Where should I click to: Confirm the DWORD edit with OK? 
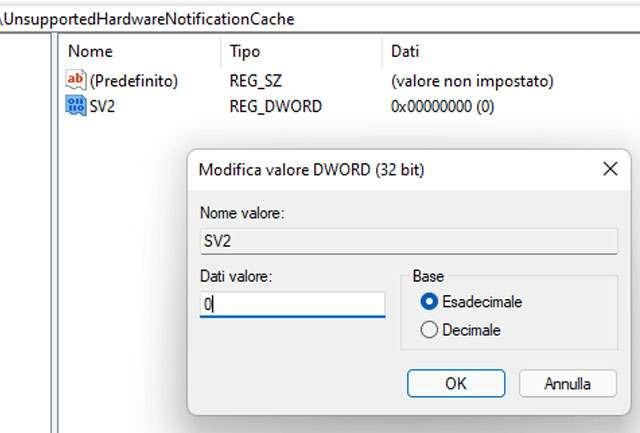coord(456,383)
